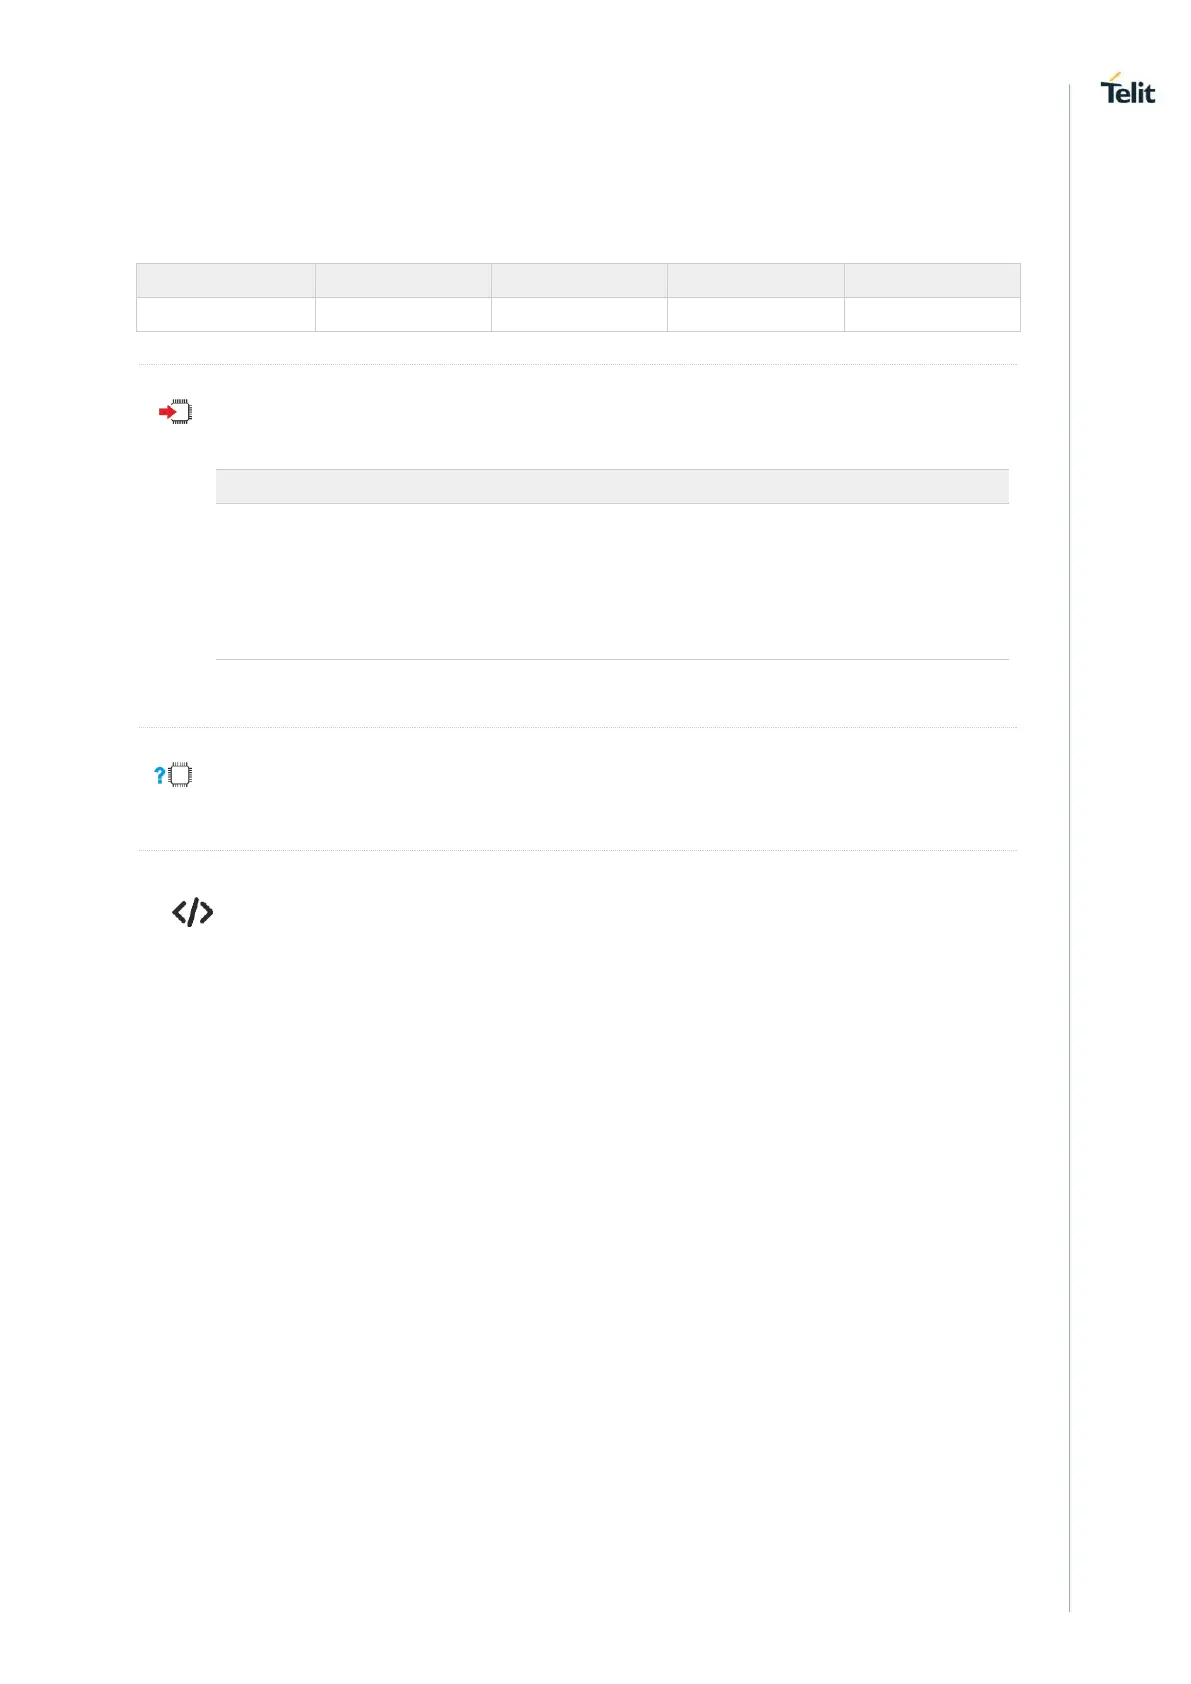The height and width of the screenshot is (1684, 1191).
Task: Click the dotted separator line above code brackets icon
Action: click(577, 851)
